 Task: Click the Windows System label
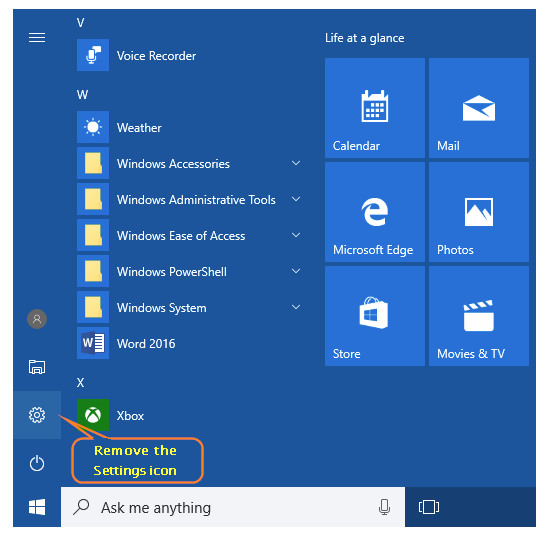pos(161,308)
